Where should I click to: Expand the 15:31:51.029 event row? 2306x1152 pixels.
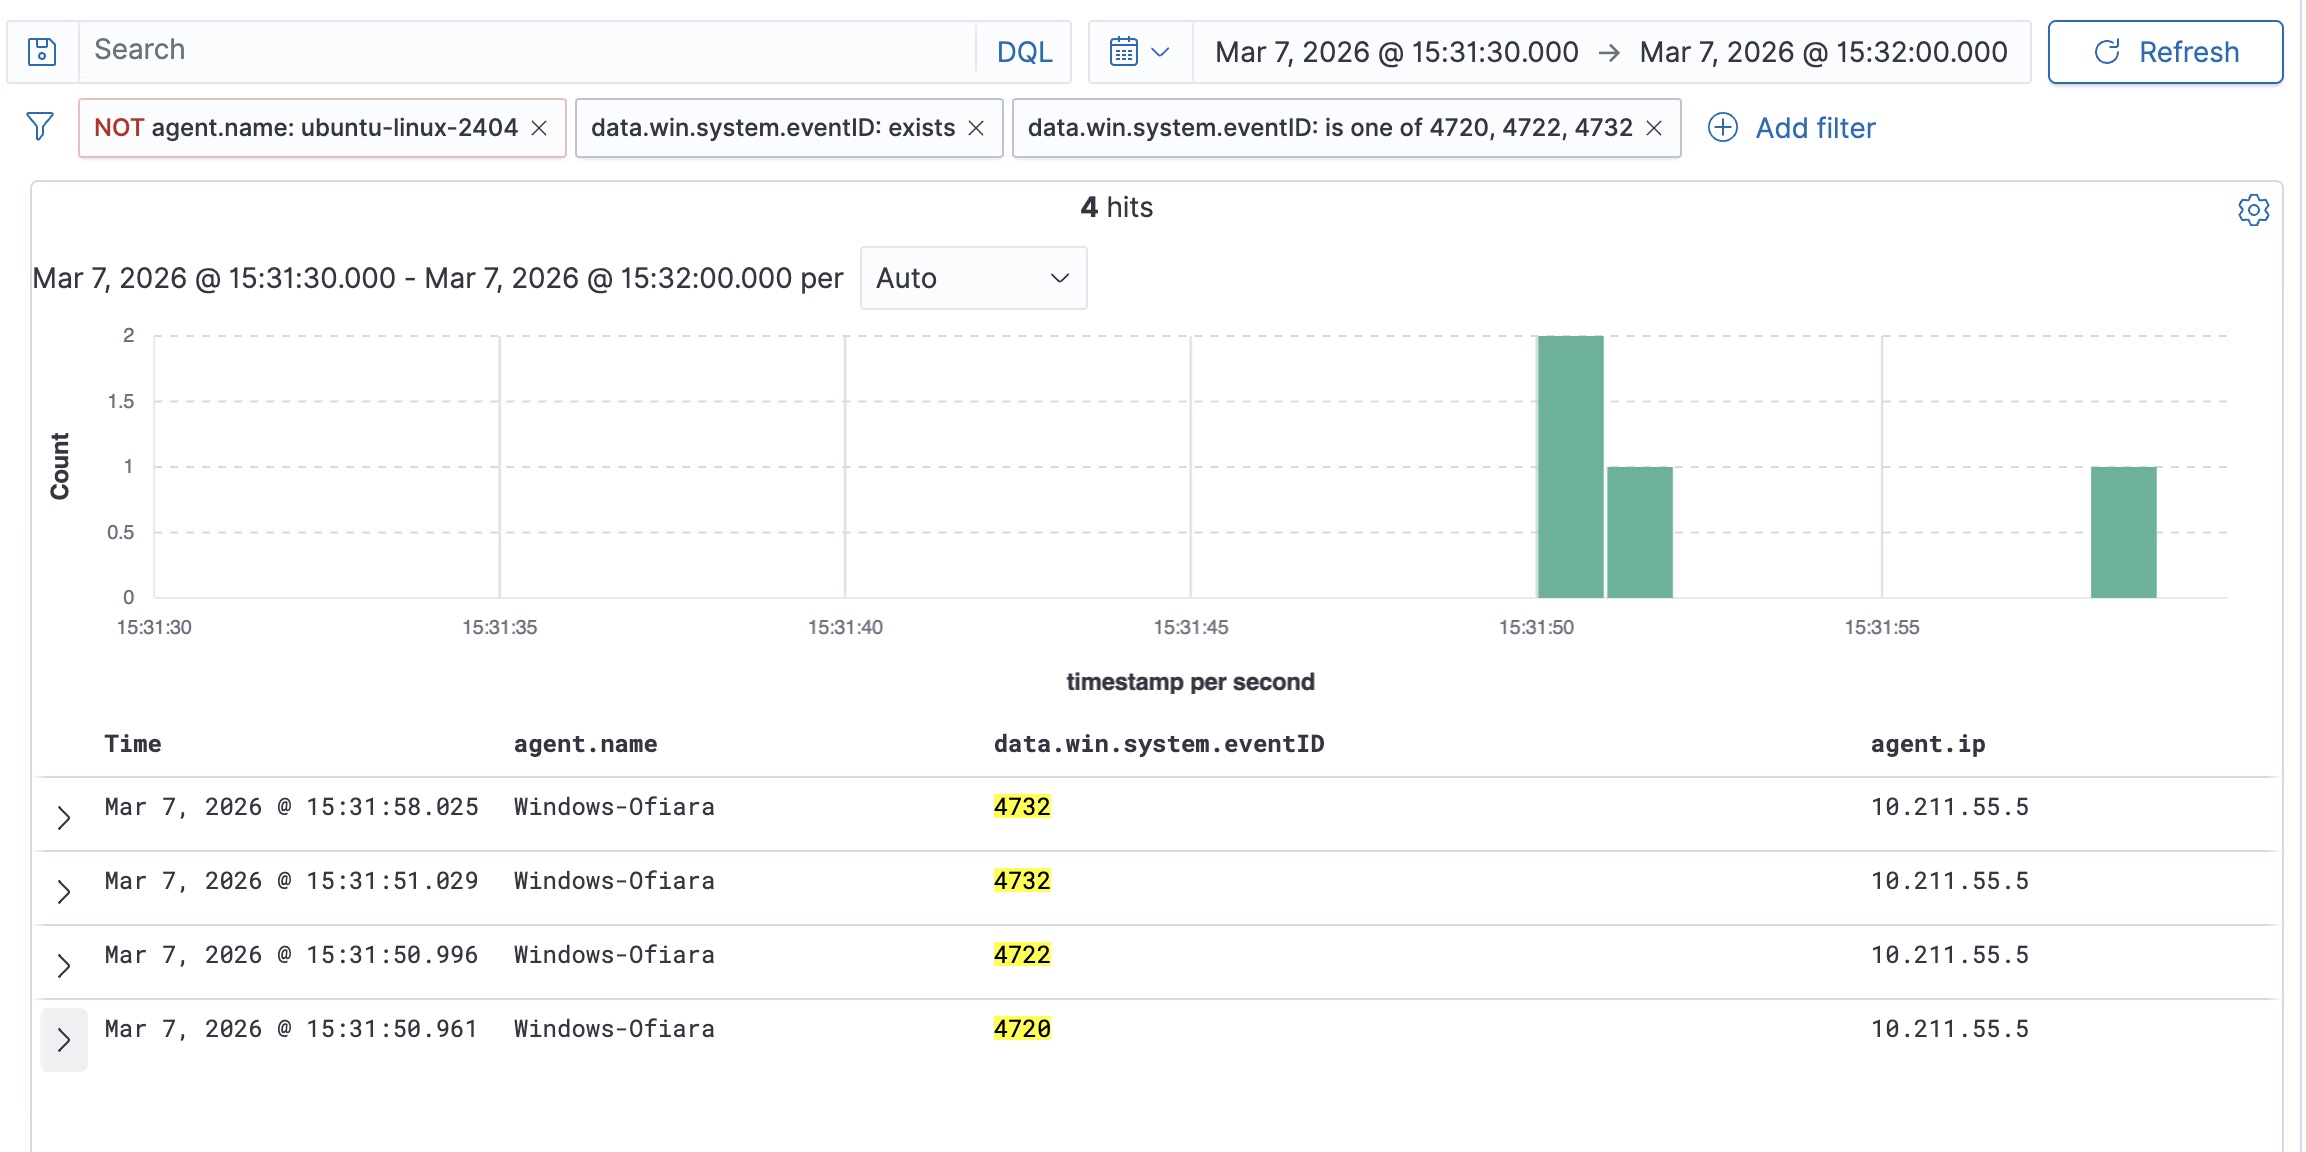64,891
